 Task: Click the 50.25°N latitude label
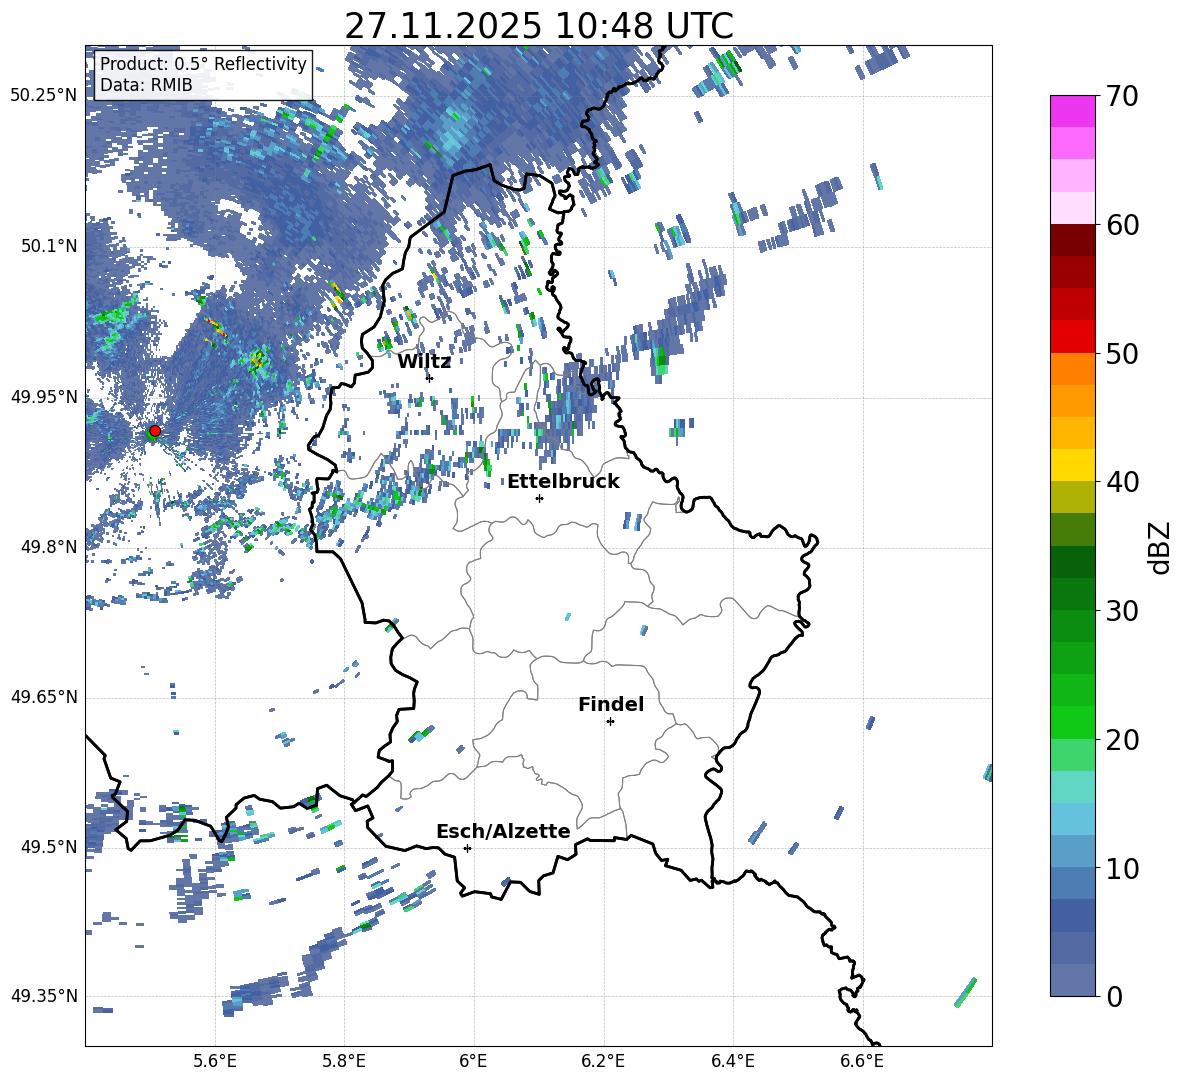coord(44,96)
